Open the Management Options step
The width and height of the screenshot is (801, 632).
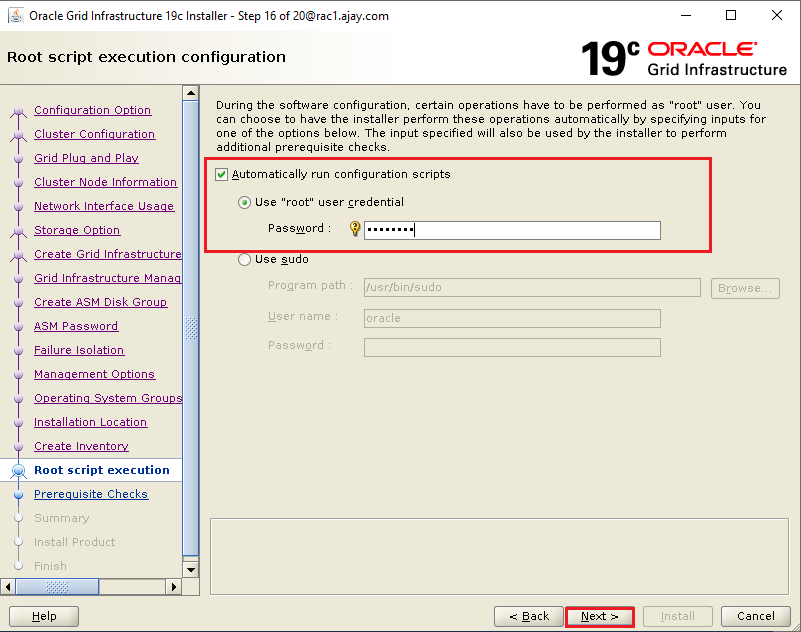click(95, 374)
